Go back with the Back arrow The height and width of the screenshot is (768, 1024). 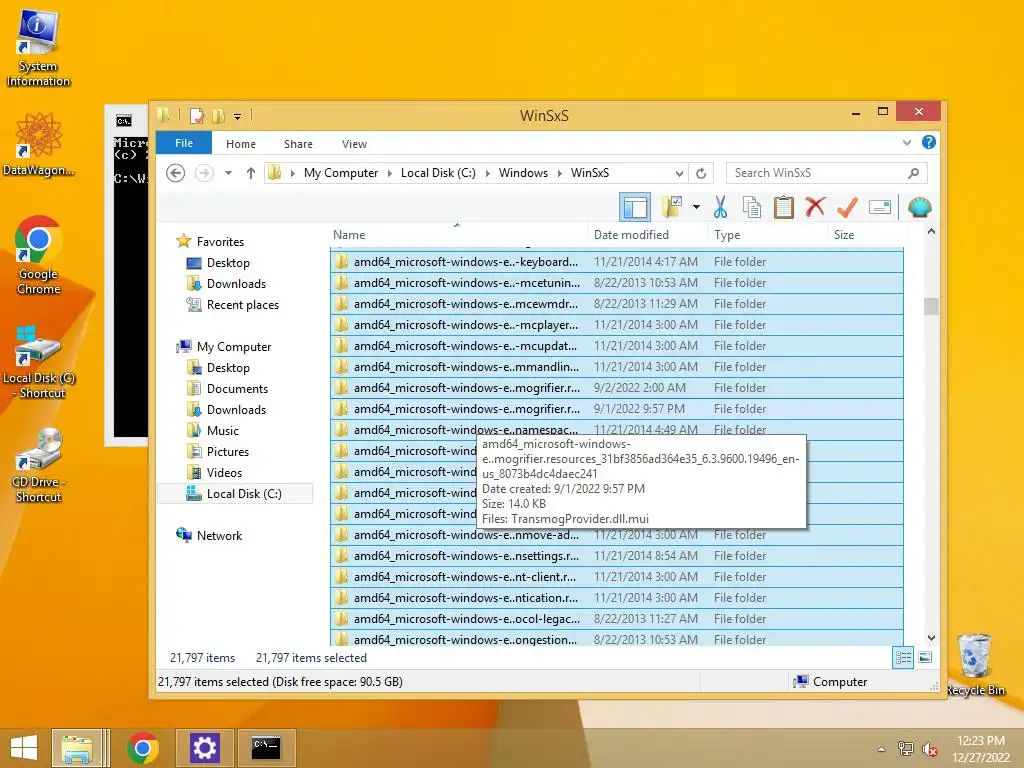point(176,173)
